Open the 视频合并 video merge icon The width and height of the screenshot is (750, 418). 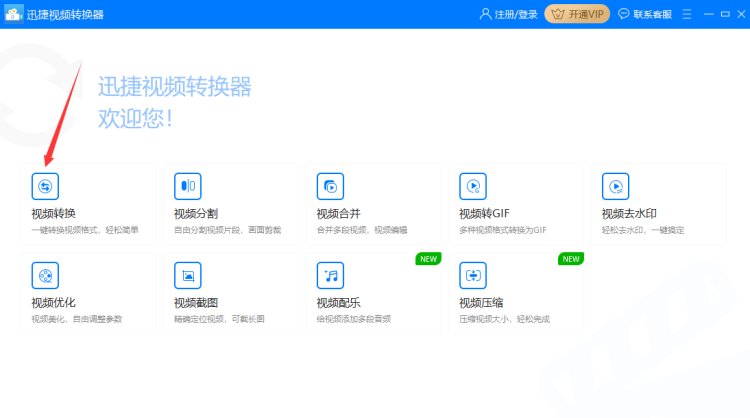pos(330,186)
